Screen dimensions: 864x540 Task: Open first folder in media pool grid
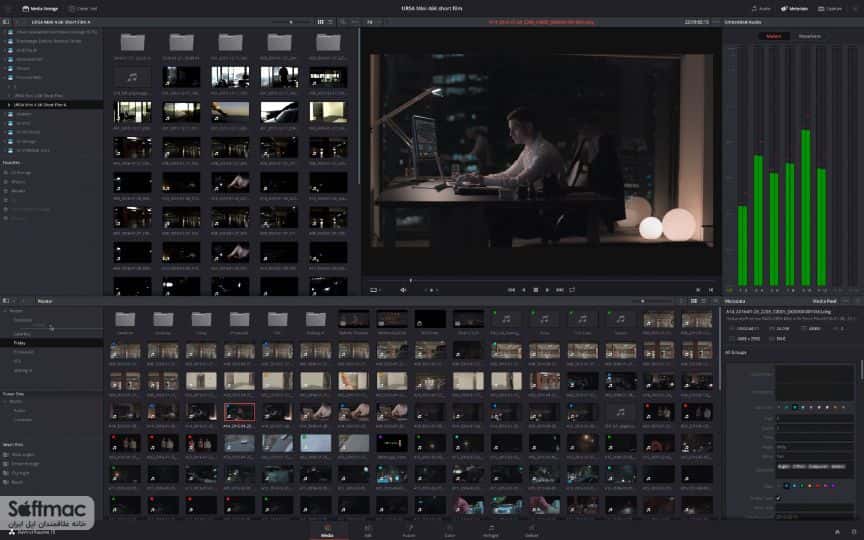125,320
